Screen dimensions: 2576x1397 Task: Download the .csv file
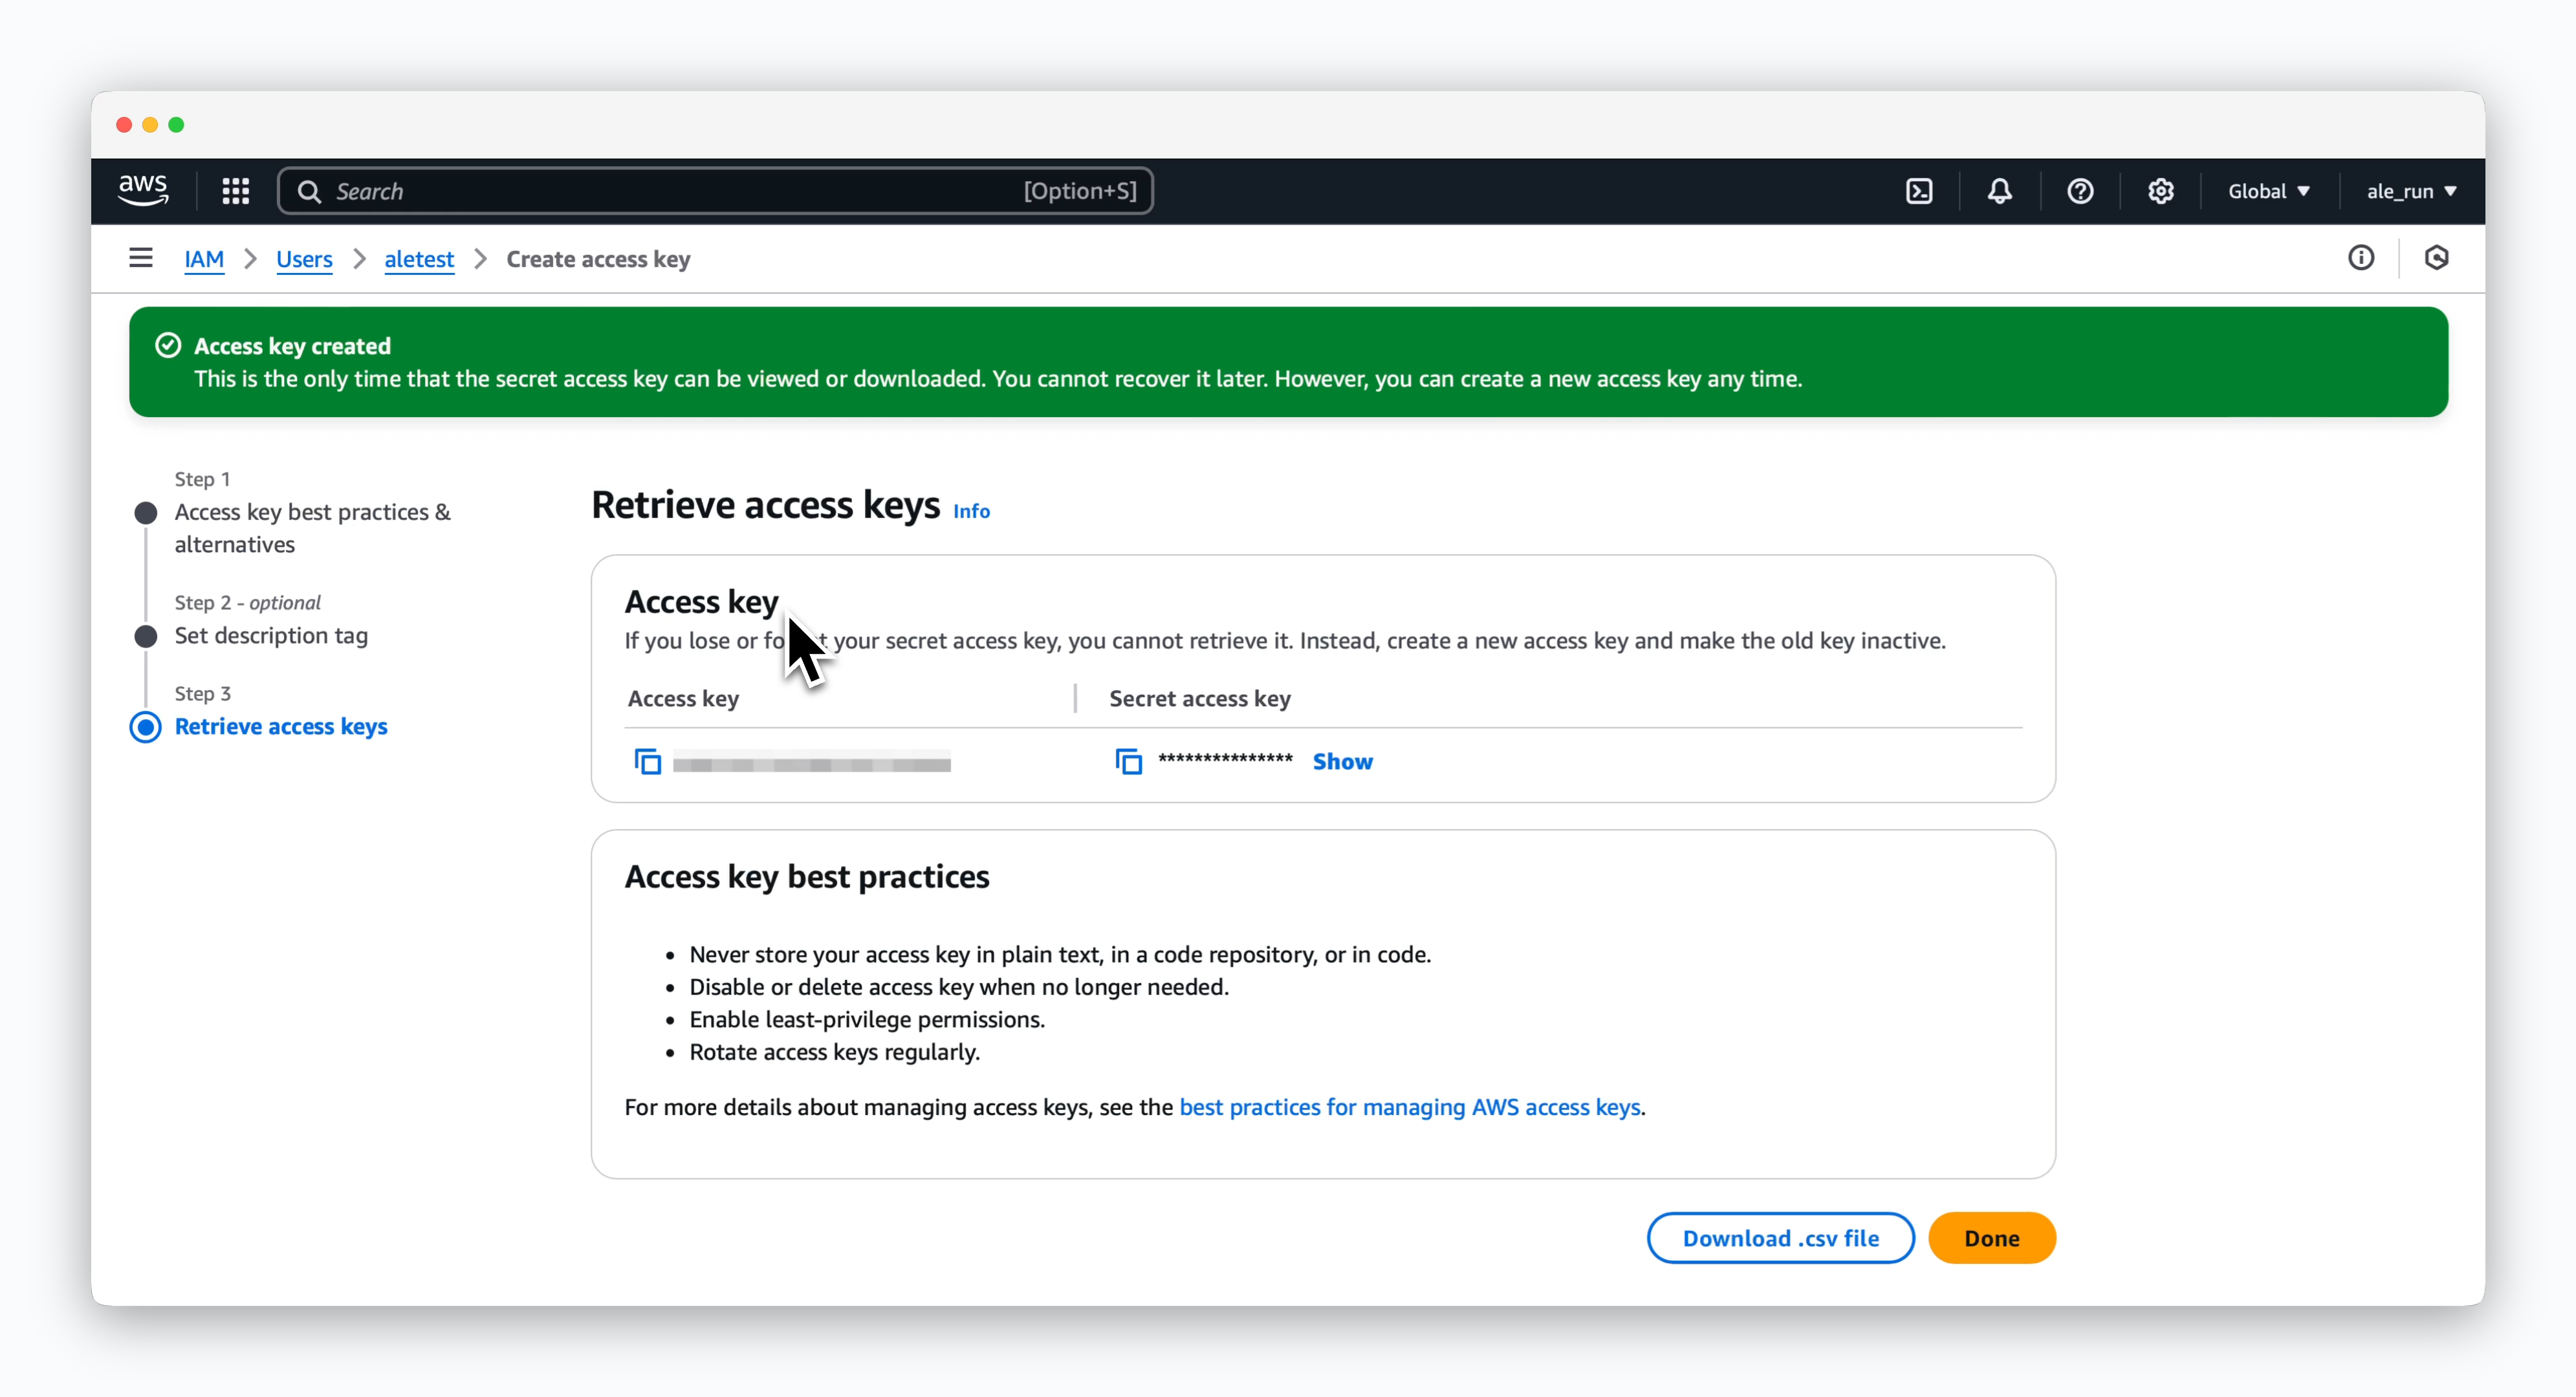(1780, 1238)
